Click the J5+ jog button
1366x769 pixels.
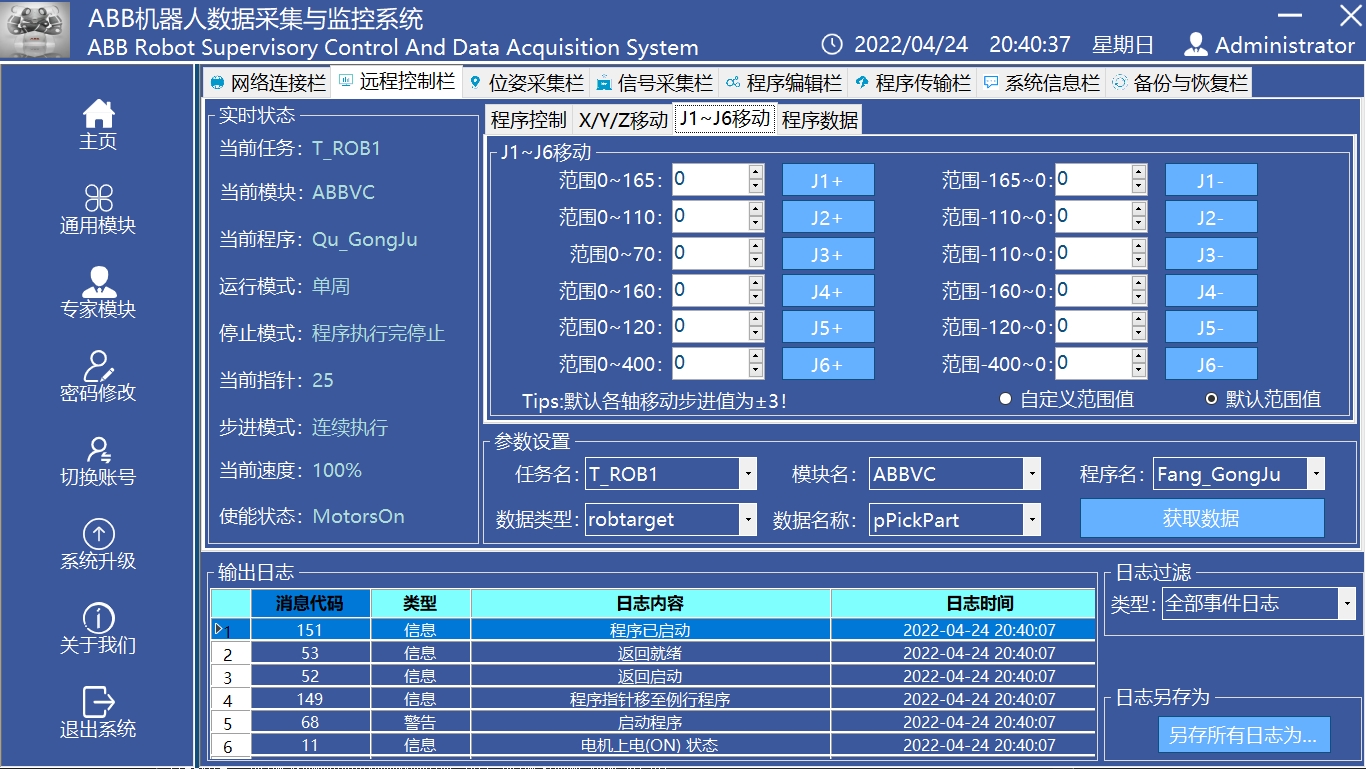pos(828,327)
